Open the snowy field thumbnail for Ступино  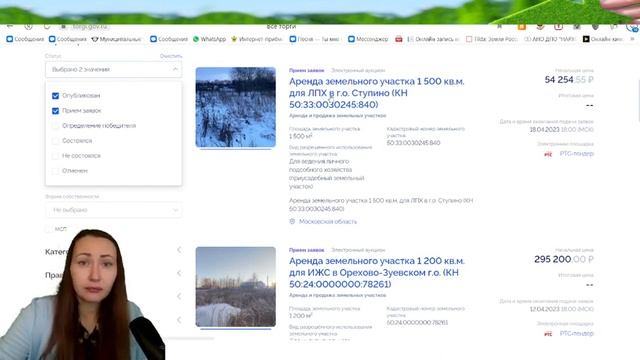236,107
